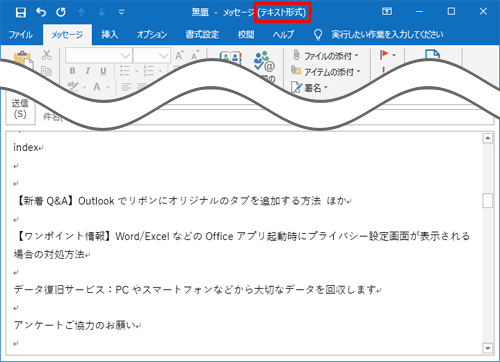The height and width of the screenshot is (362, 500).
Task: Open the Address Book icon
Action: point(231,56)
